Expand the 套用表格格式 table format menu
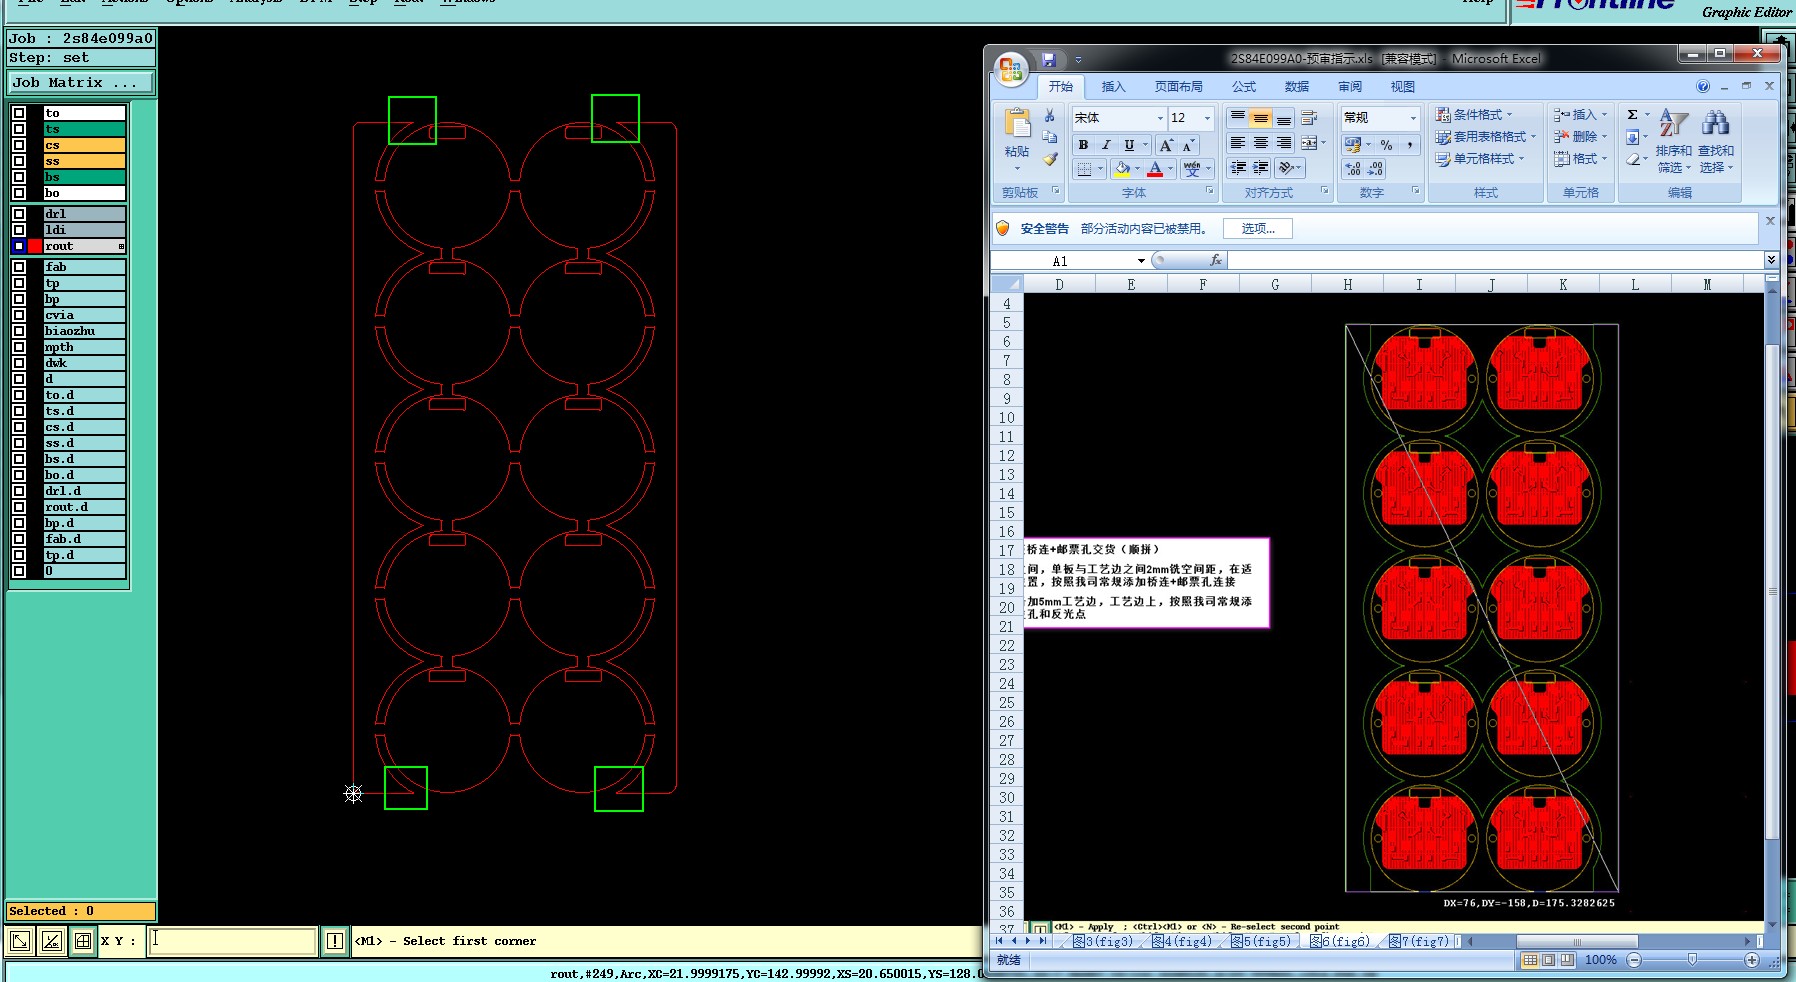The width and height of the screenshot is (1796, 982). tap(1484, 137)
